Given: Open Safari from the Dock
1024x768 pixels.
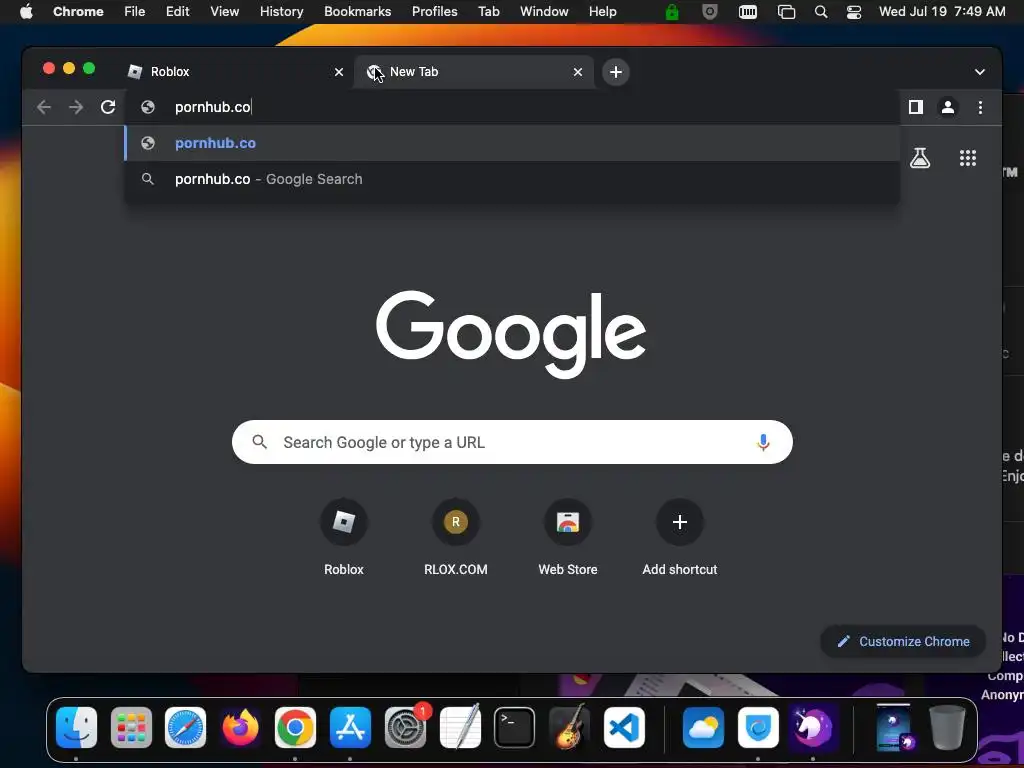Looking at the screenshot, I should 185,728.
